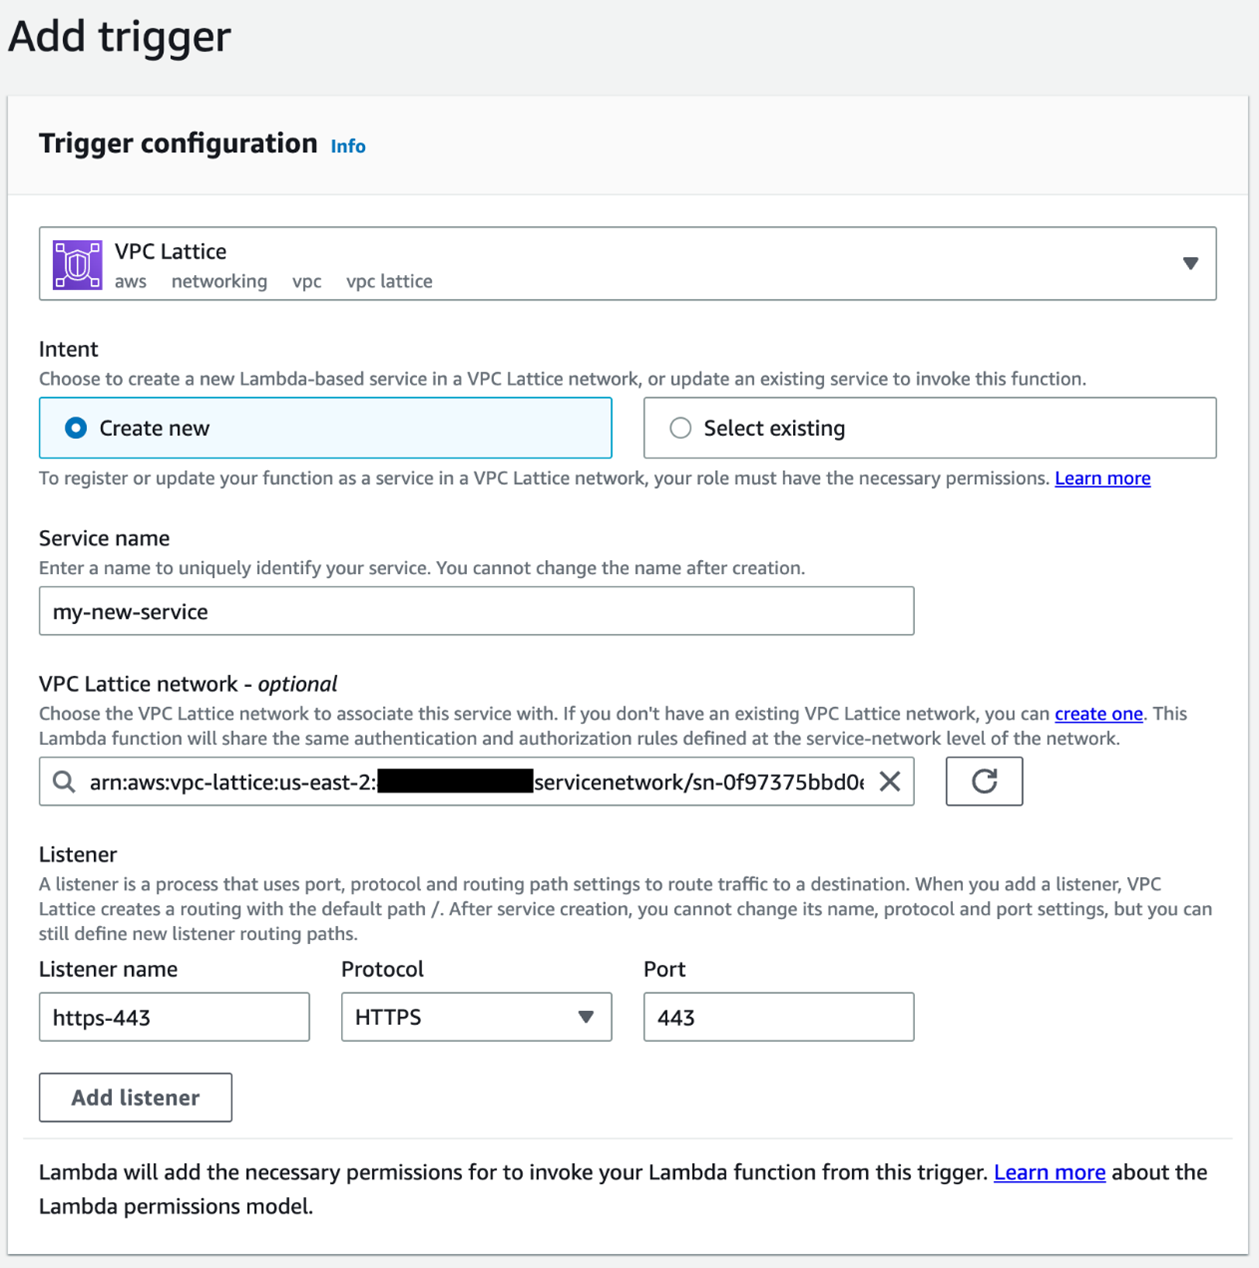Click the VPC Lattice network ARN field
This screenshot has height=1268, width=1259.
(476, 781)
